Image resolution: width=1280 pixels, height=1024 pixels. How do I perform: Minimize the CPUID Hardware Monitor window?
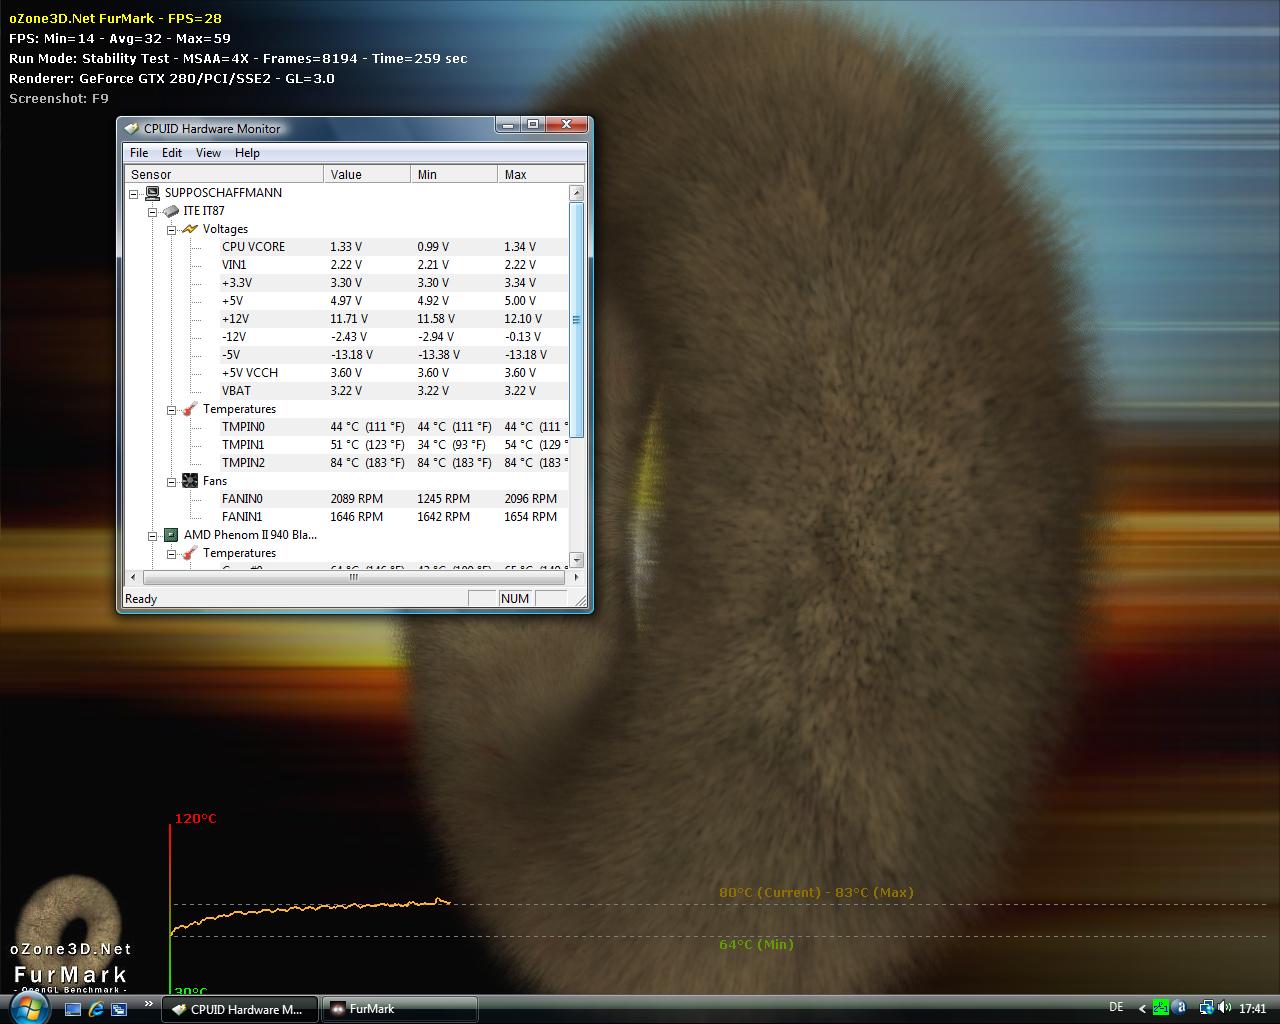(x=509, y=125)
